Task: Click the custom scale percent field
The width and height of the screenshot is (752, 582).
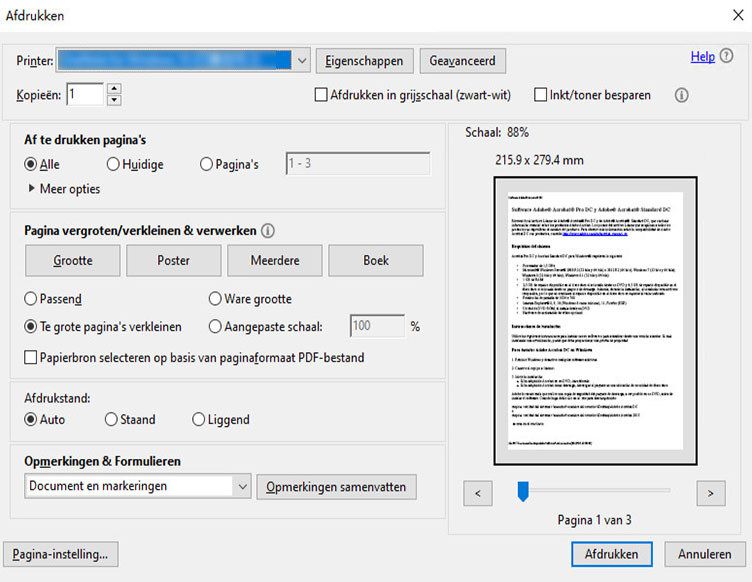Action: [377, 326]
